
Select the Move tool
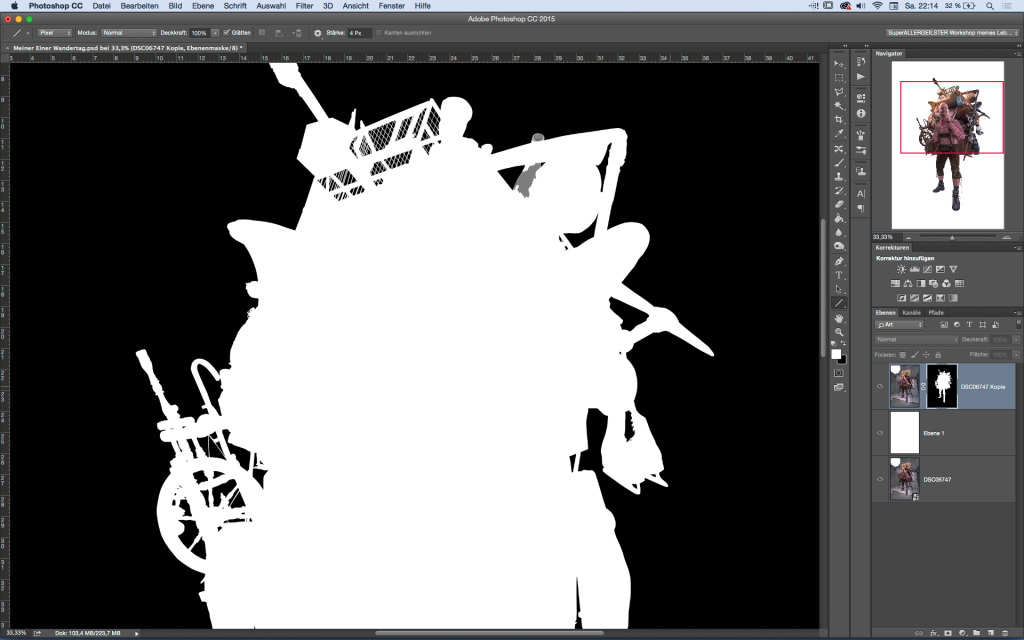(x=839, y=64)
